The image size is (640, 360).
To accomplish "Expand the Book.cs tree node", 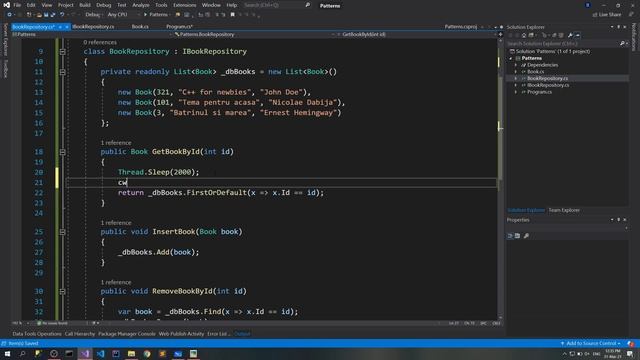I will click(516, 72).
